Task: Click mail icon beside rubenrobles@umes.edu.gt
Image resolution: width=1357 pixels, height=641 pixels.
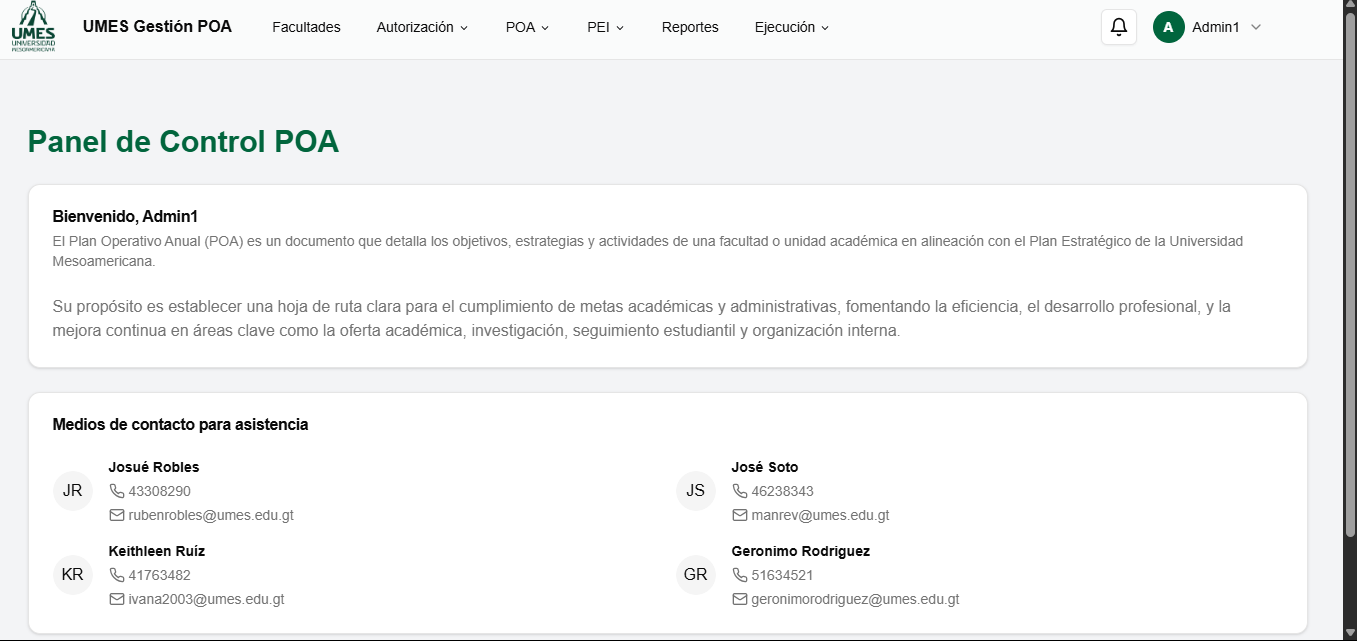Action: (117, 516)
